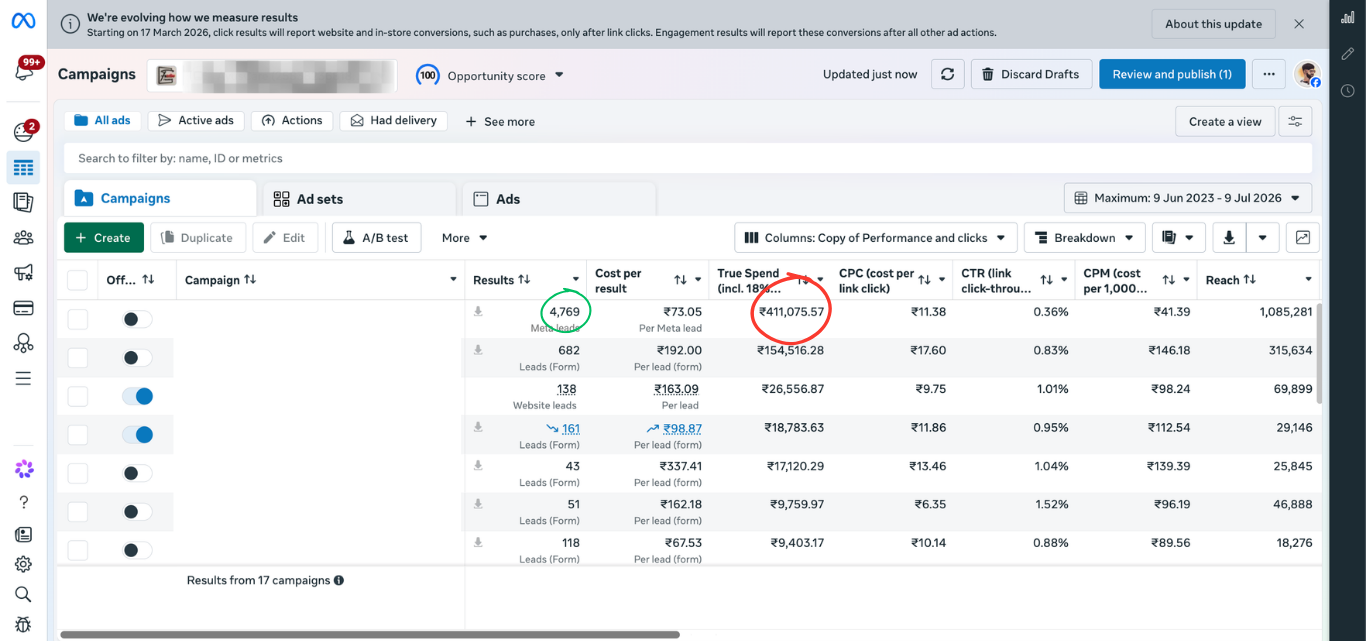Click Discard Drafts
Viewport: 1366px width, 641px height.
1031,74
